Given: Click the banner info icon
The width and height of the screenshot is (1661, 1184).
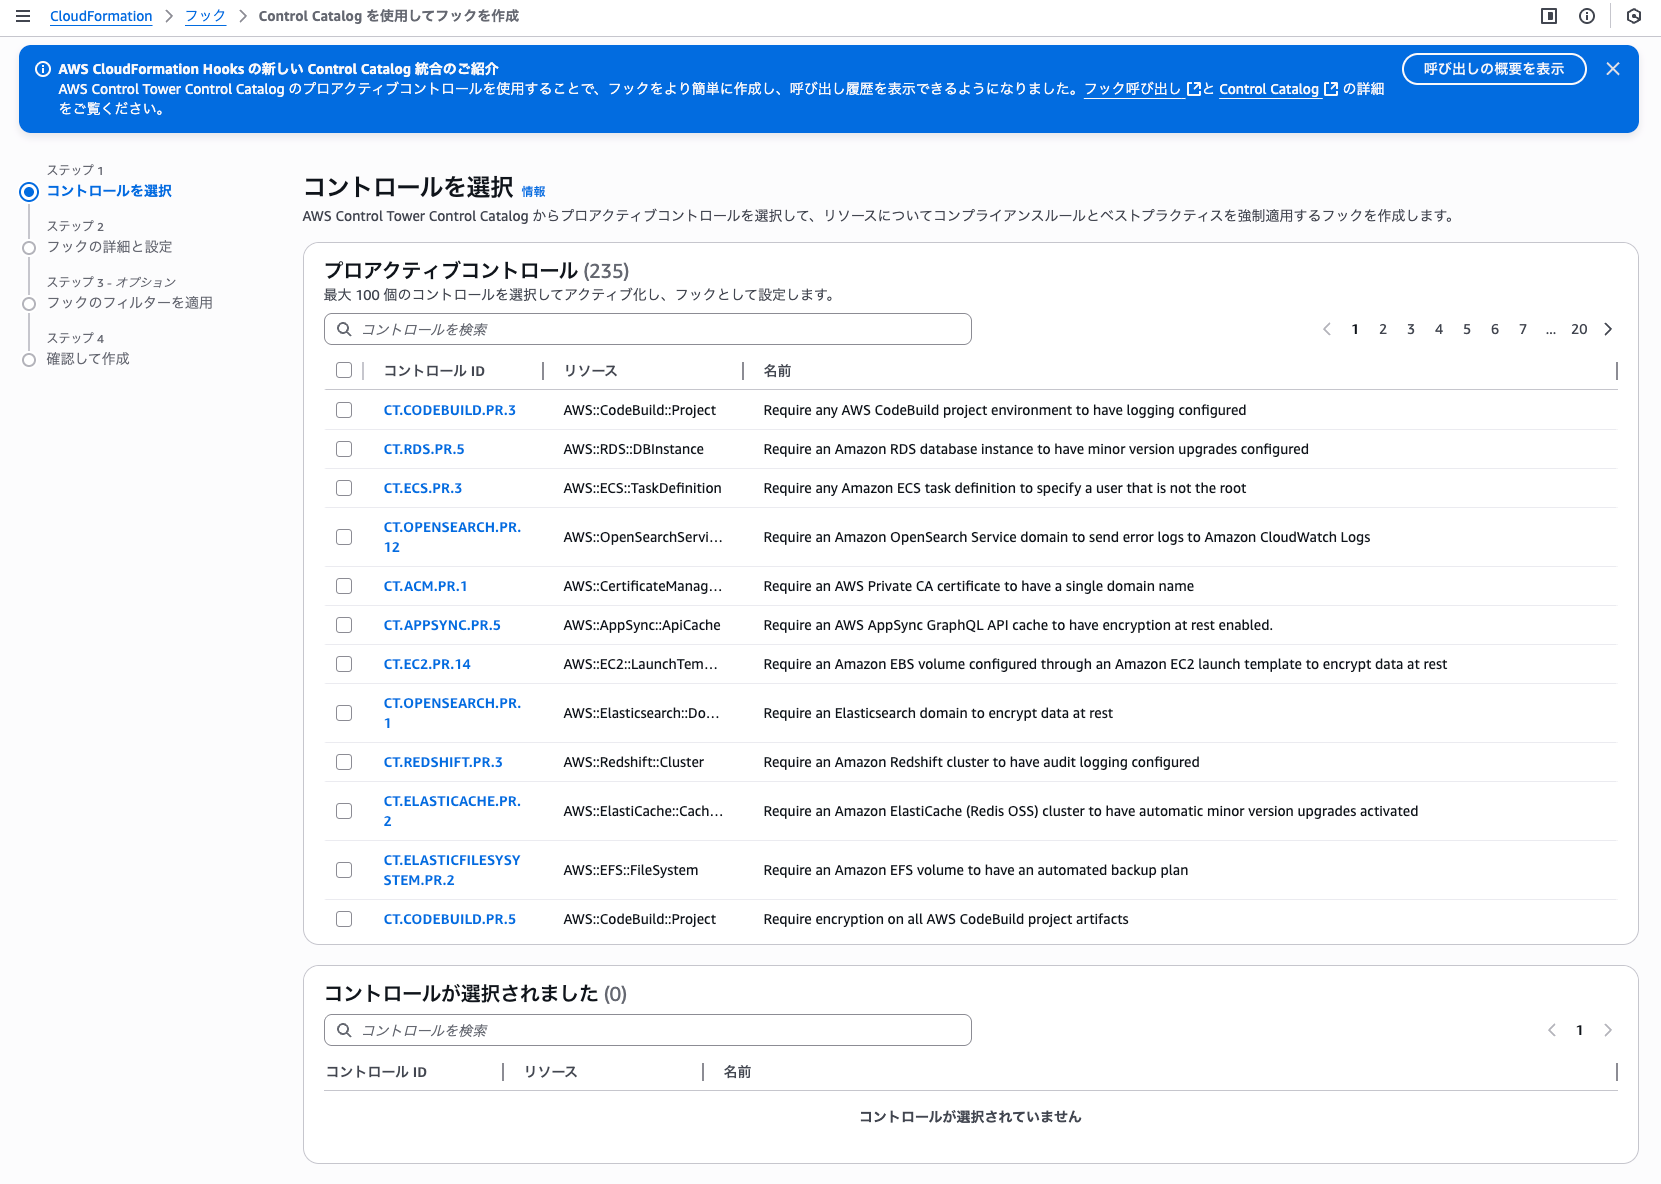Looking at the screenshot, I should coord(43,69).
